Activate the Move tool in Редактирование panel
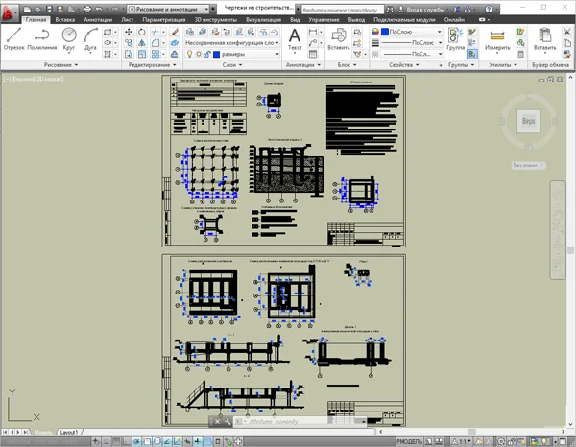The height and width of the screenshot is (447, 576). coord(129,32)
